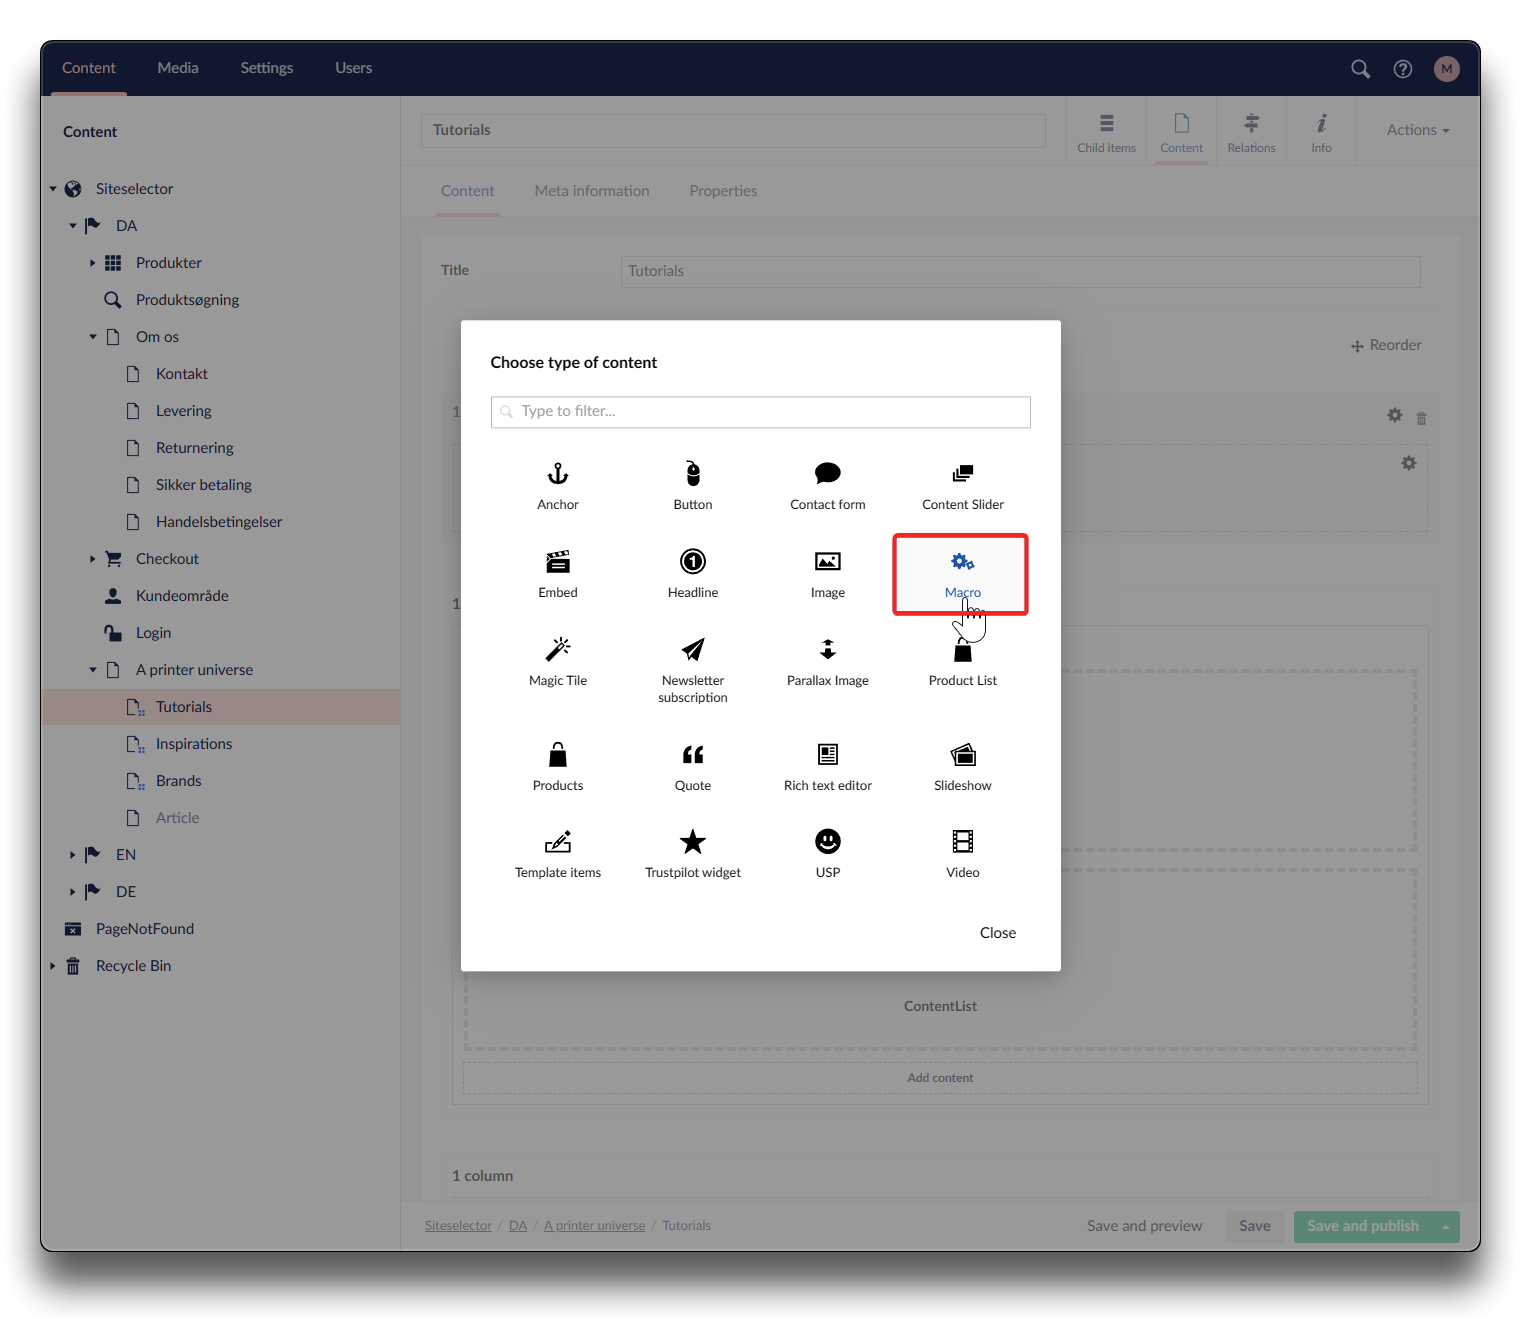Pick the Headline content type icon
The image size is (1521, 1324).
pyautogui.click(x=693, y=562)
